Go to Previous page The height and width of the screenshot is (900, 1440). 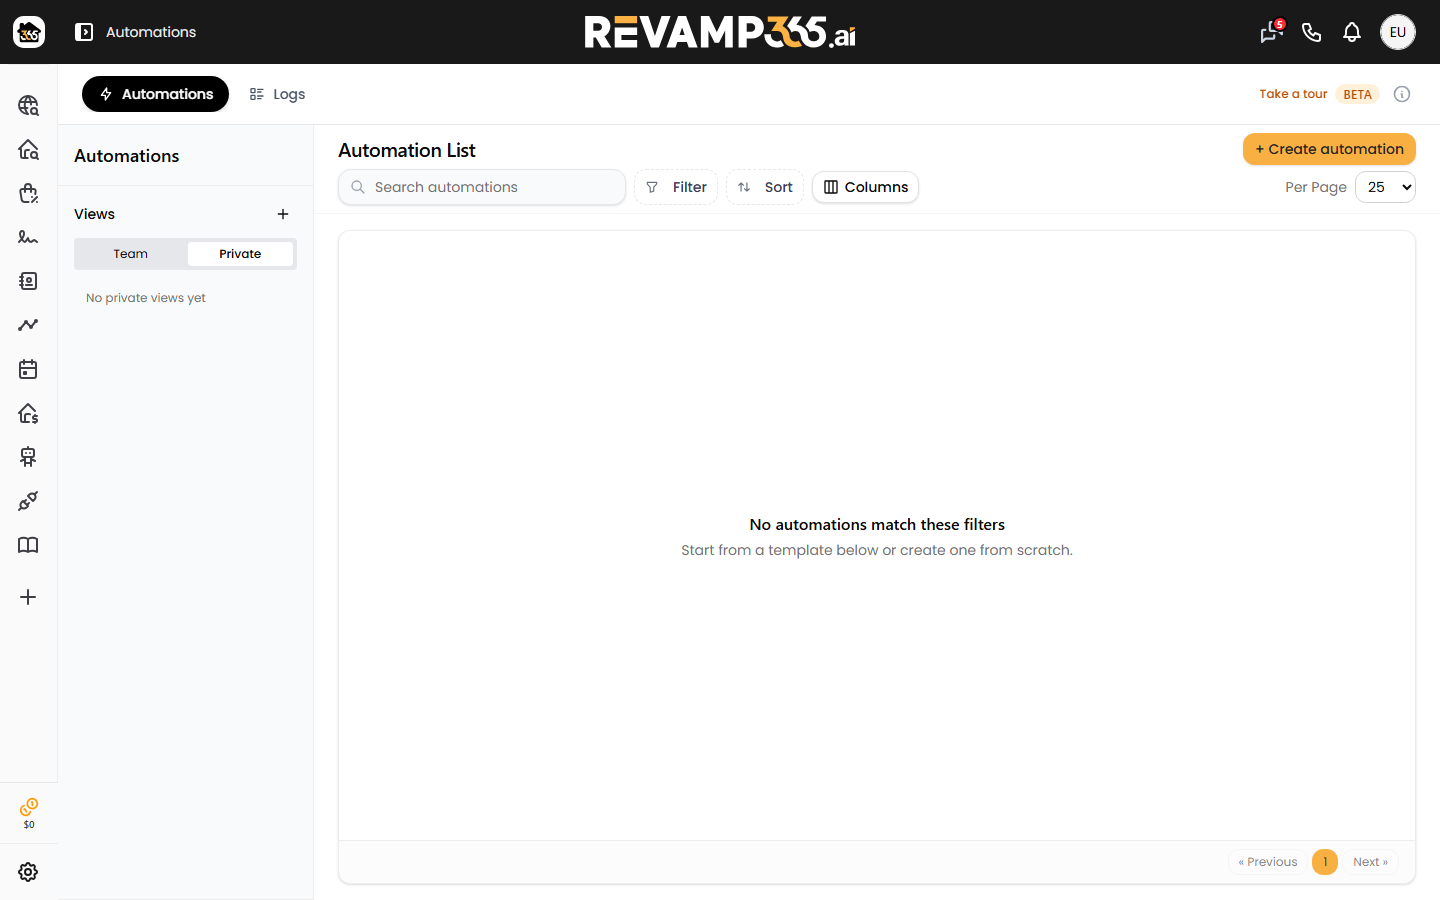pyautogui.click(x=1267, y=862)
